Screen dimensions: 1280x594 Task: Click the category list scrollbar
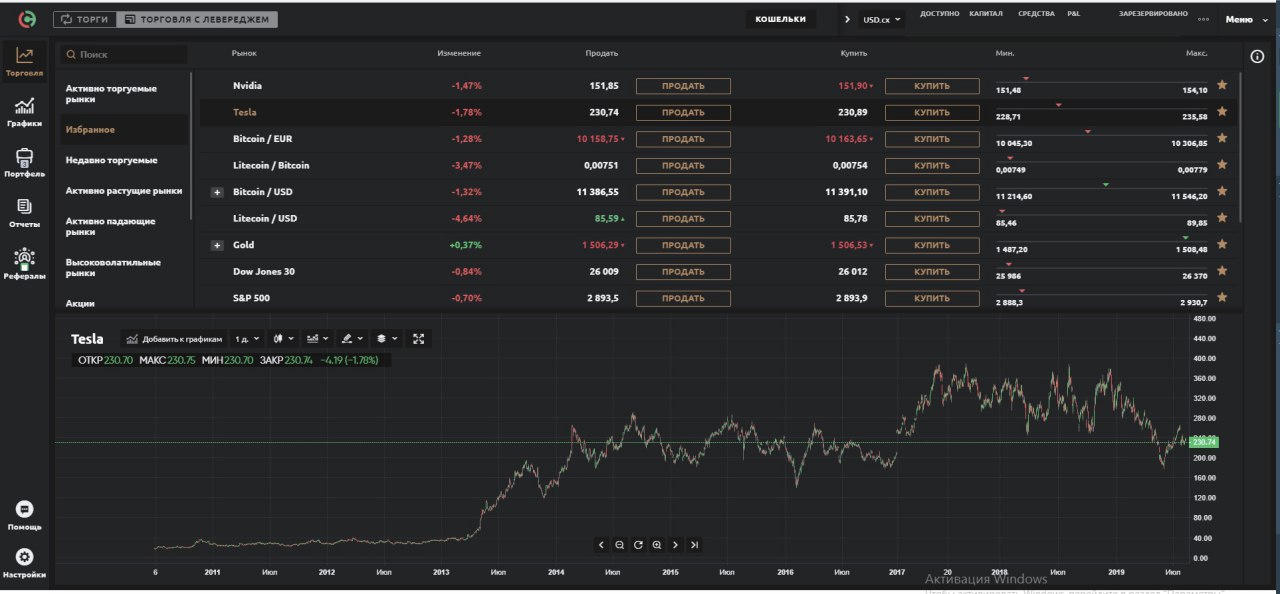(191, 146)
